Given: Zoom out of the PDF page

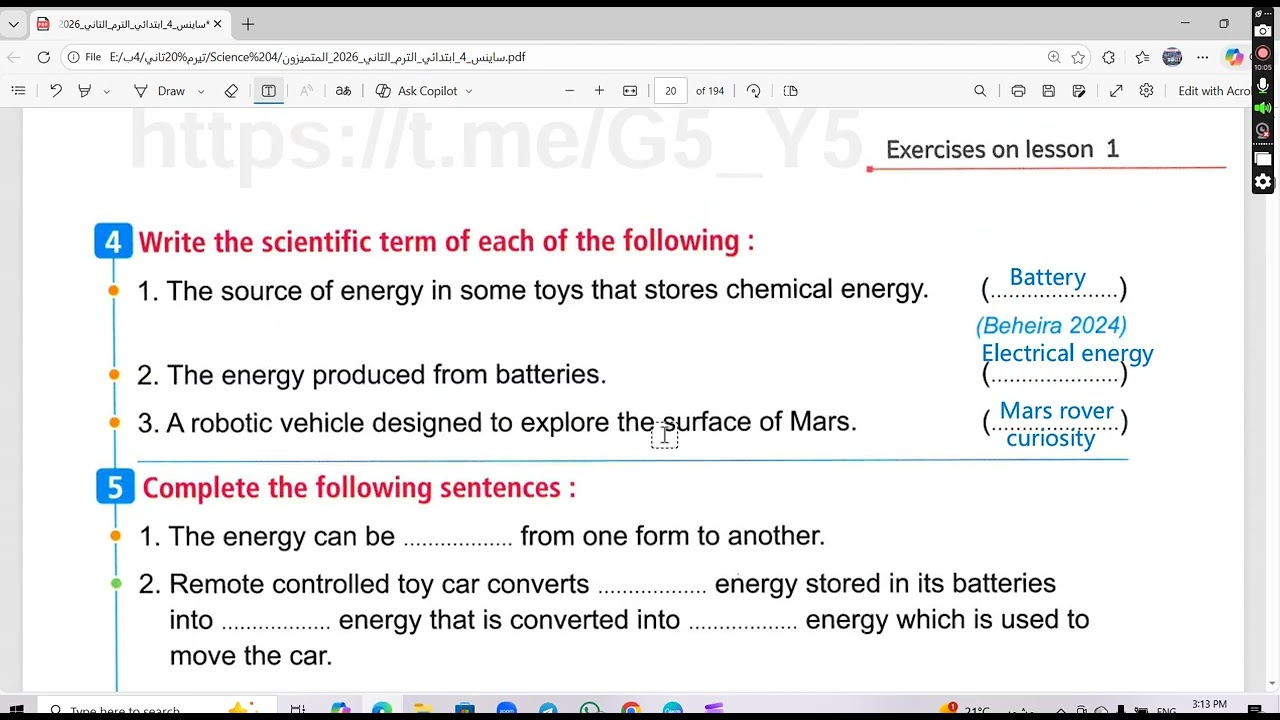Looking at the screenshot, I should click(x=570, y=91).
